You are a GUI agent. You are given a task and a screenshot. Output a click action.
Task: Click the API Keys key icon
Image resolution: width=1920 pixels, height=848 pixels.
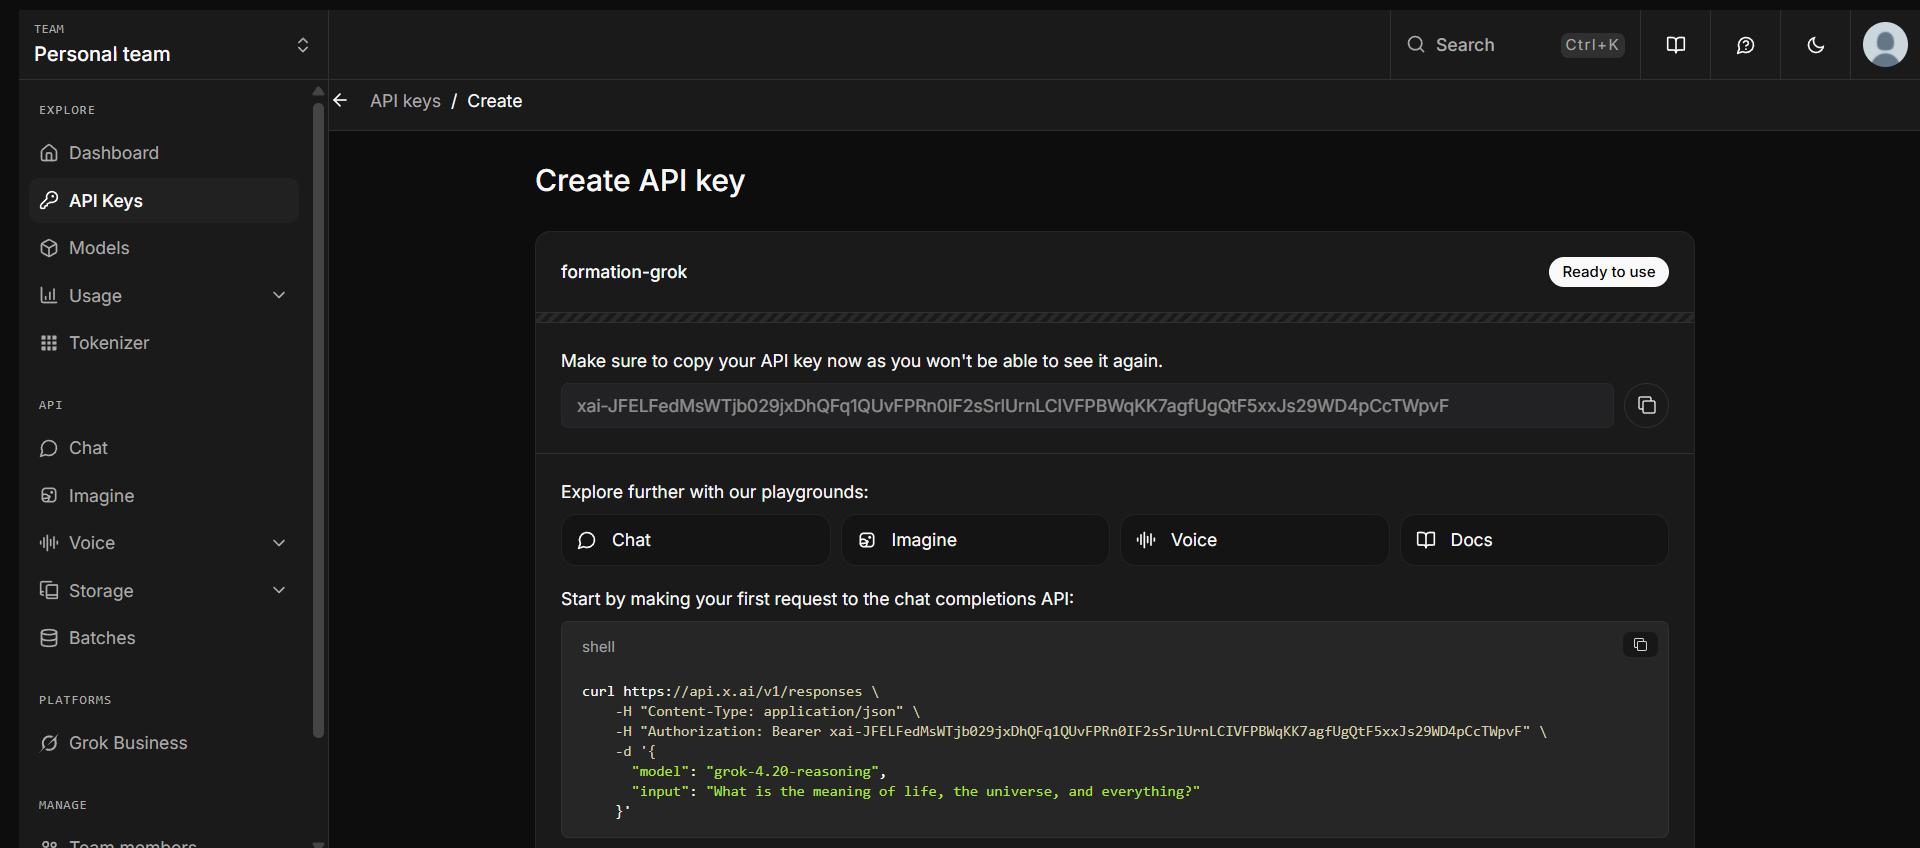coord(49,200)
